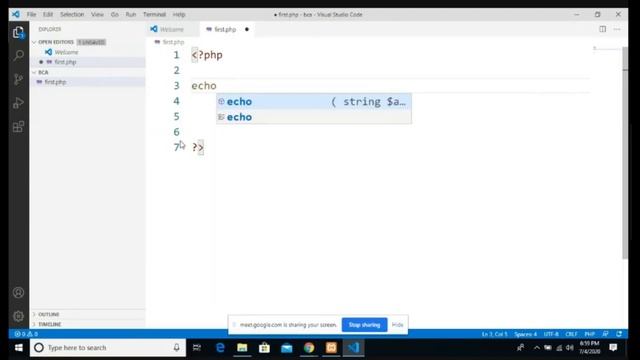Open the Windows Start menu
The image size is (640, 360).
pyautogui.click(x=19, y=348)
